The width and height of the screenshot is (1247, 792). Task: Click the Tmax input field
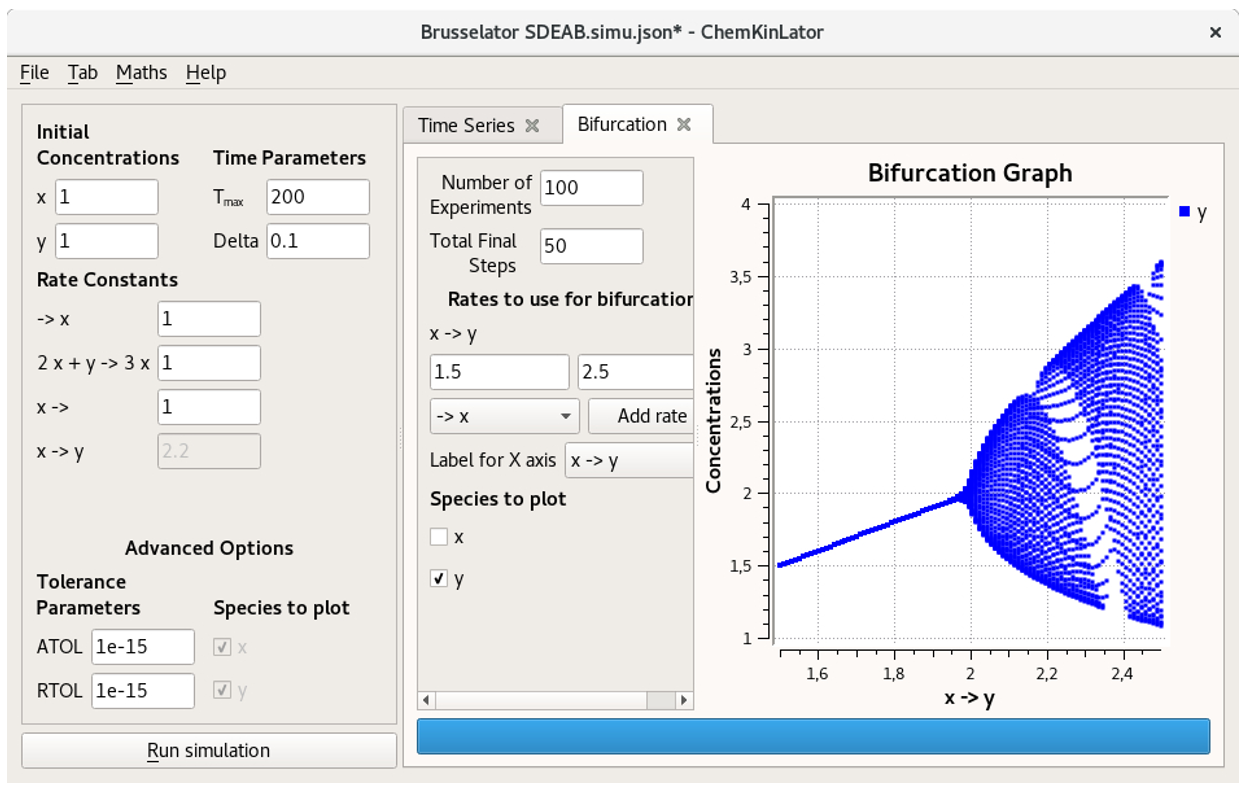click(x=317, y=196)
